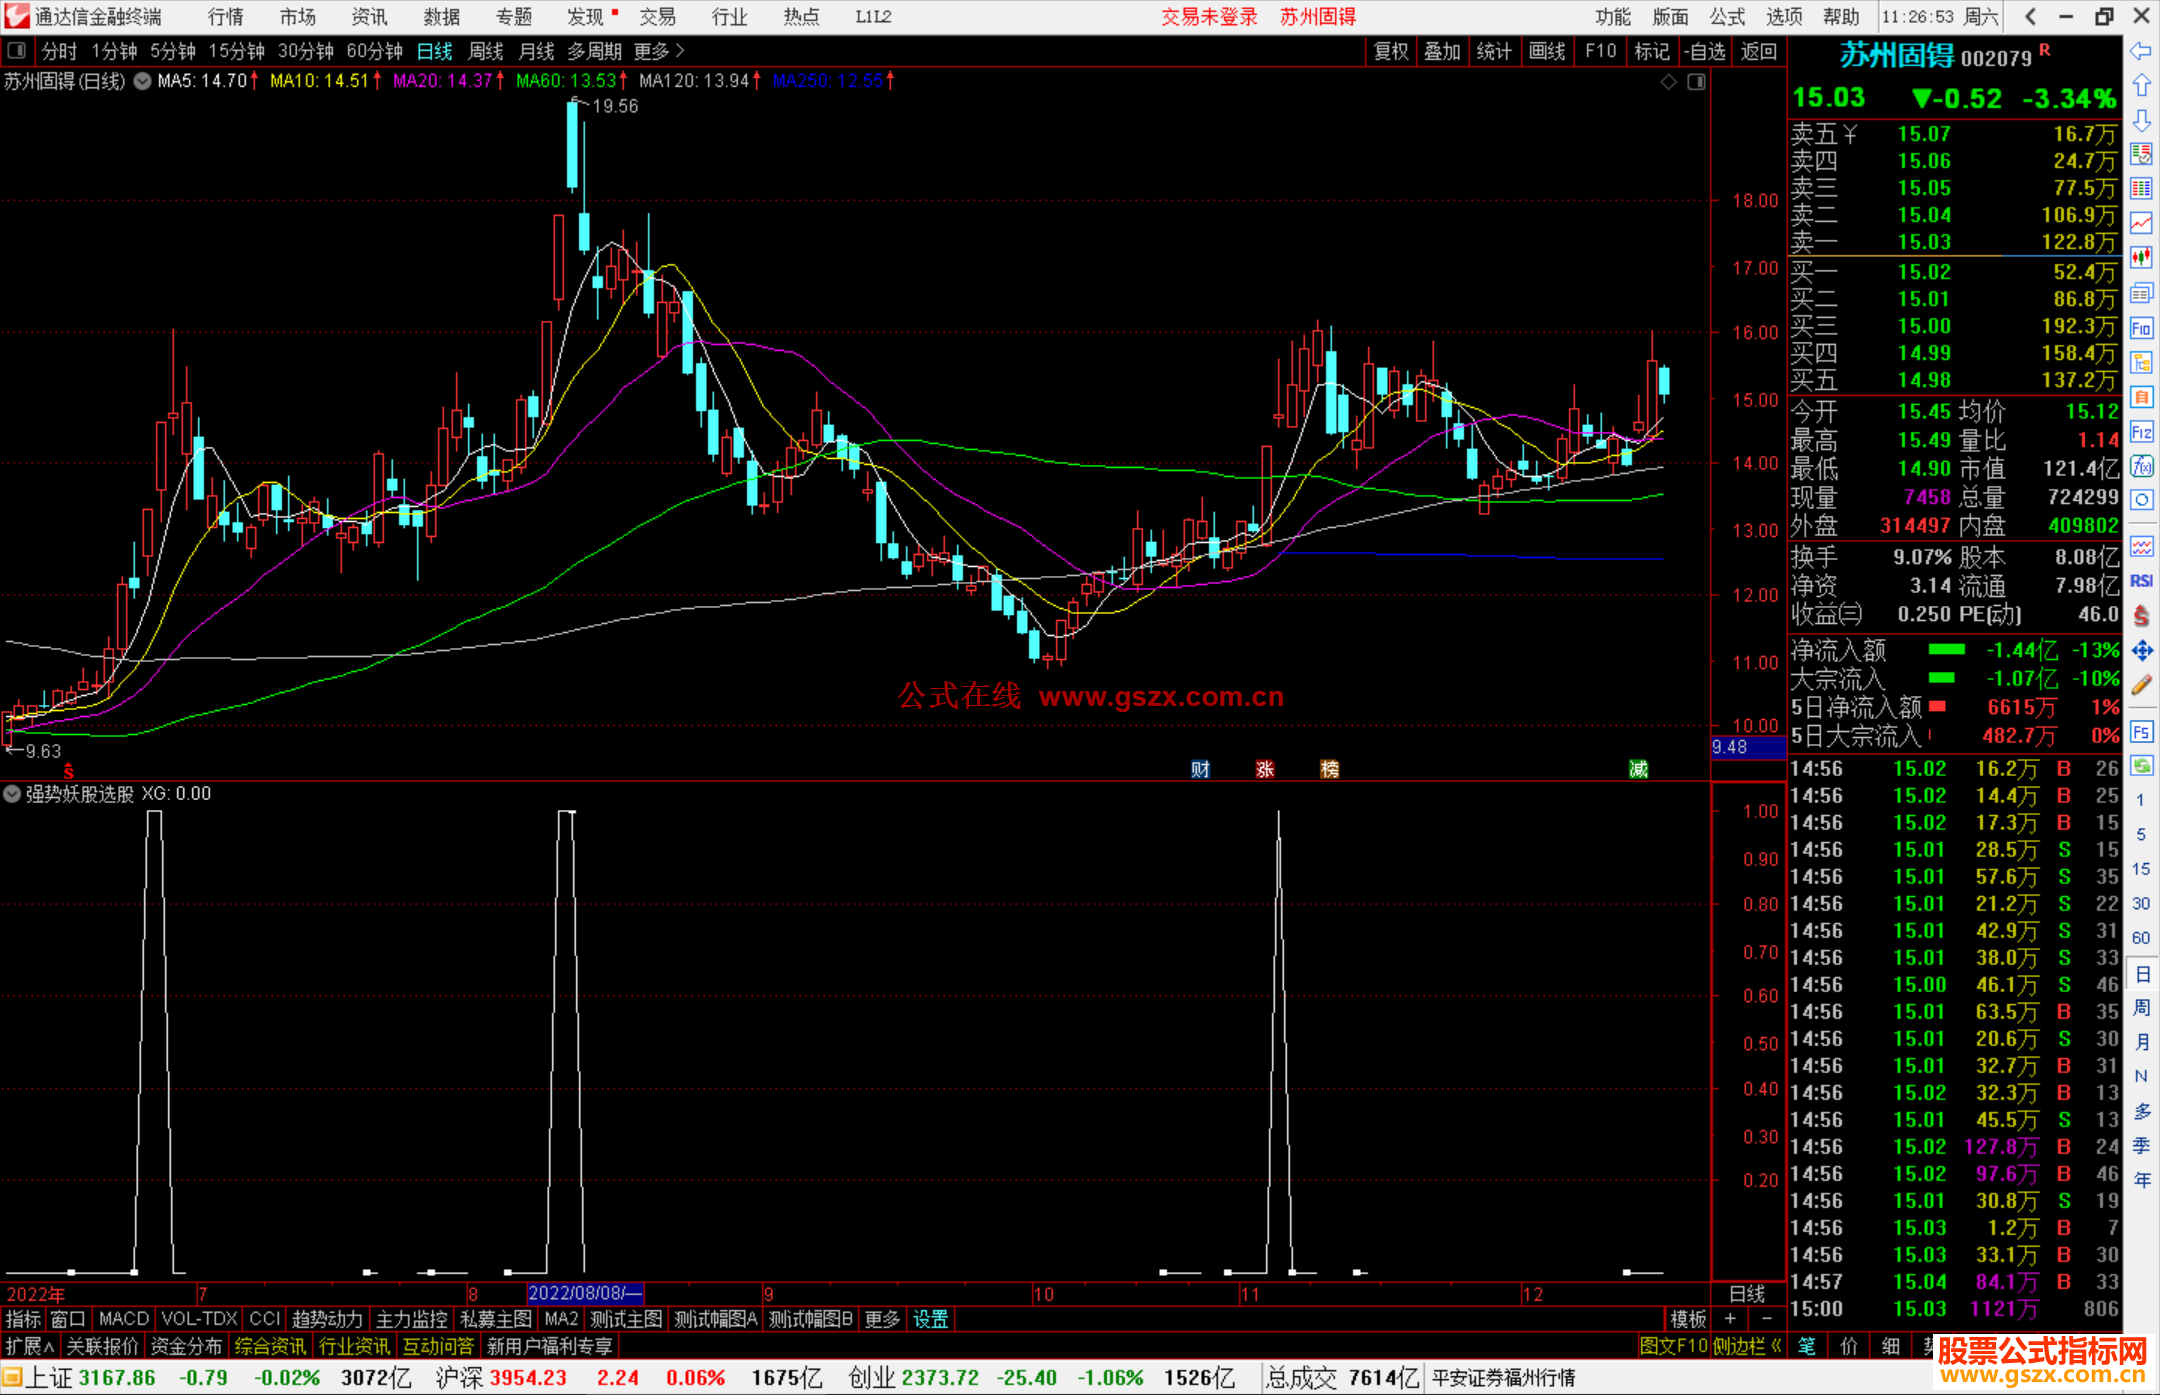Click the candlestick chart icon in sidebar
Image resolution: width=2160 pixels, height=1395 pixels.
pyautogui.click(x=2141, y=258)
